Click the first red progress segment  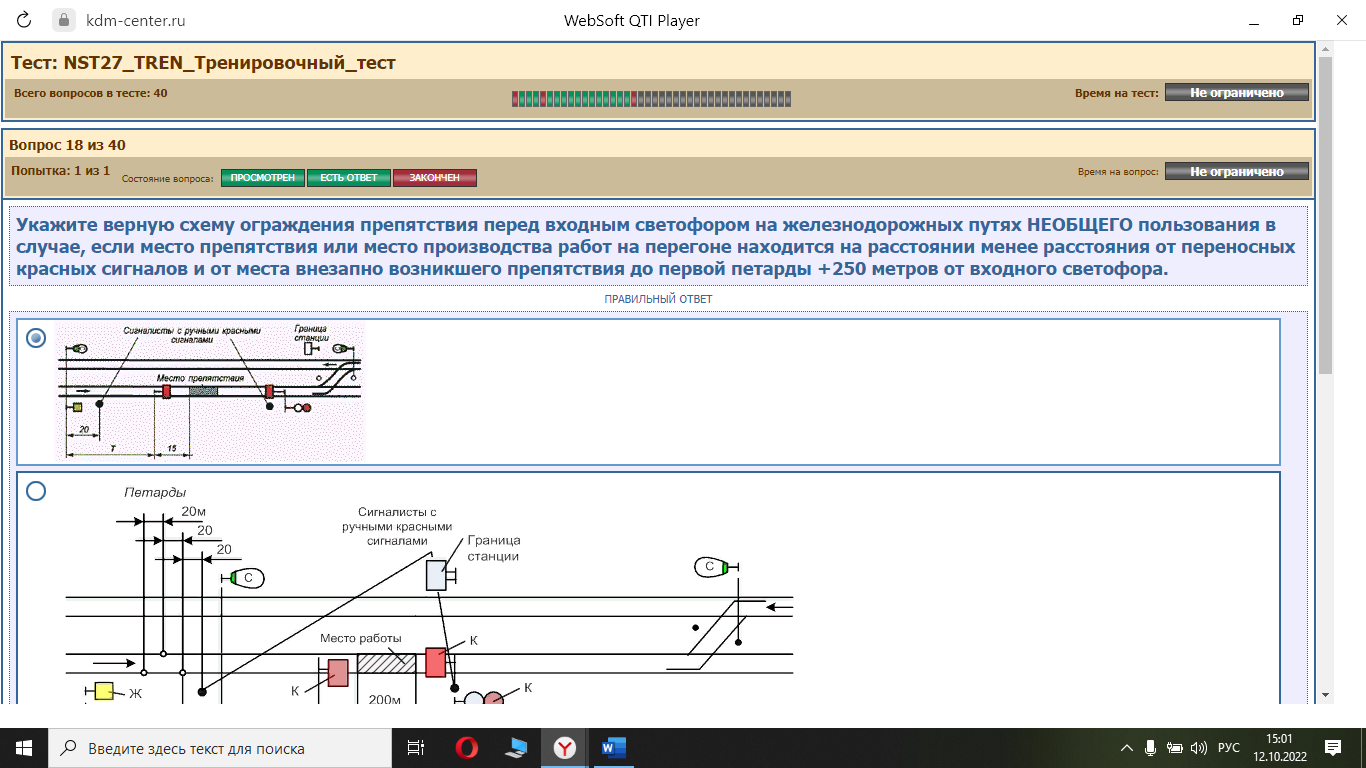tap(515, 98)
